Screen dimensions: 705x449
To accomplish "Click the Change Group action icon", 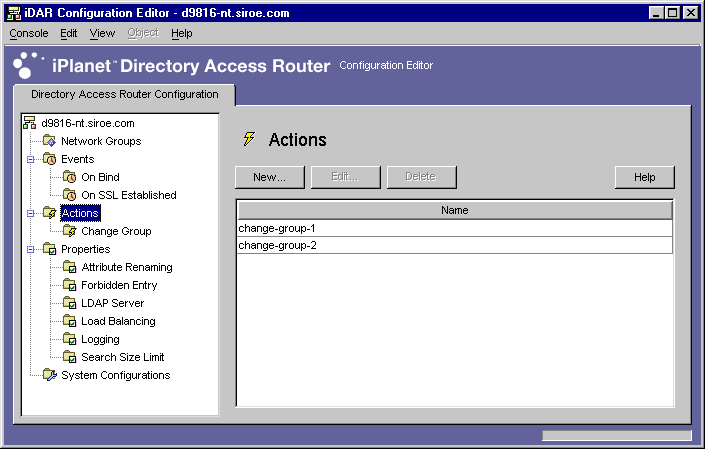I will click(70, 231).
